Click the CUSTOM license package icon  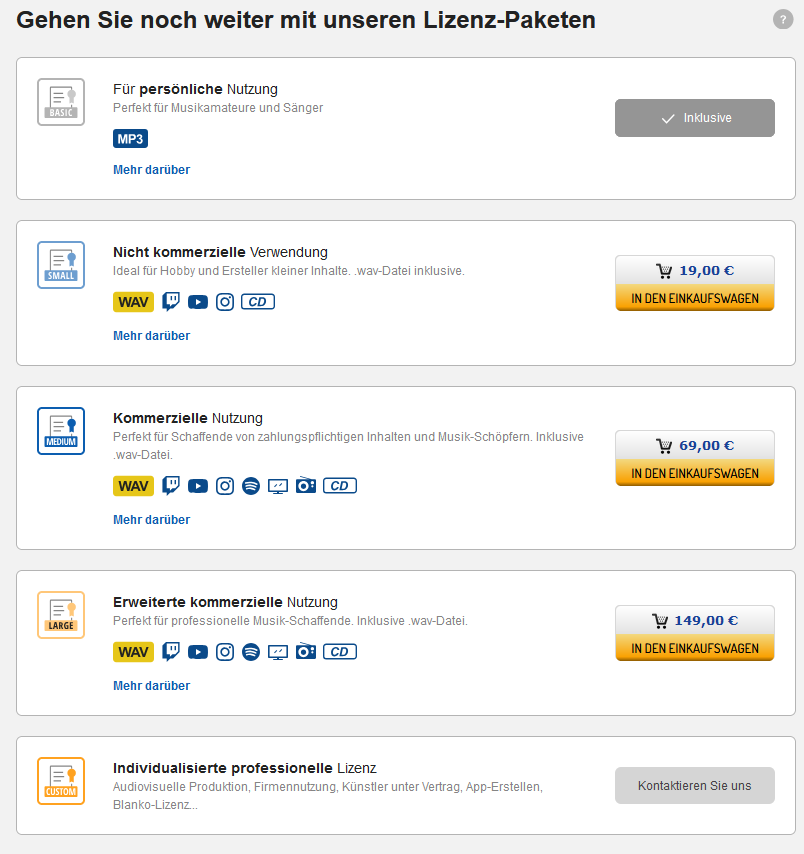click(61, 781)
